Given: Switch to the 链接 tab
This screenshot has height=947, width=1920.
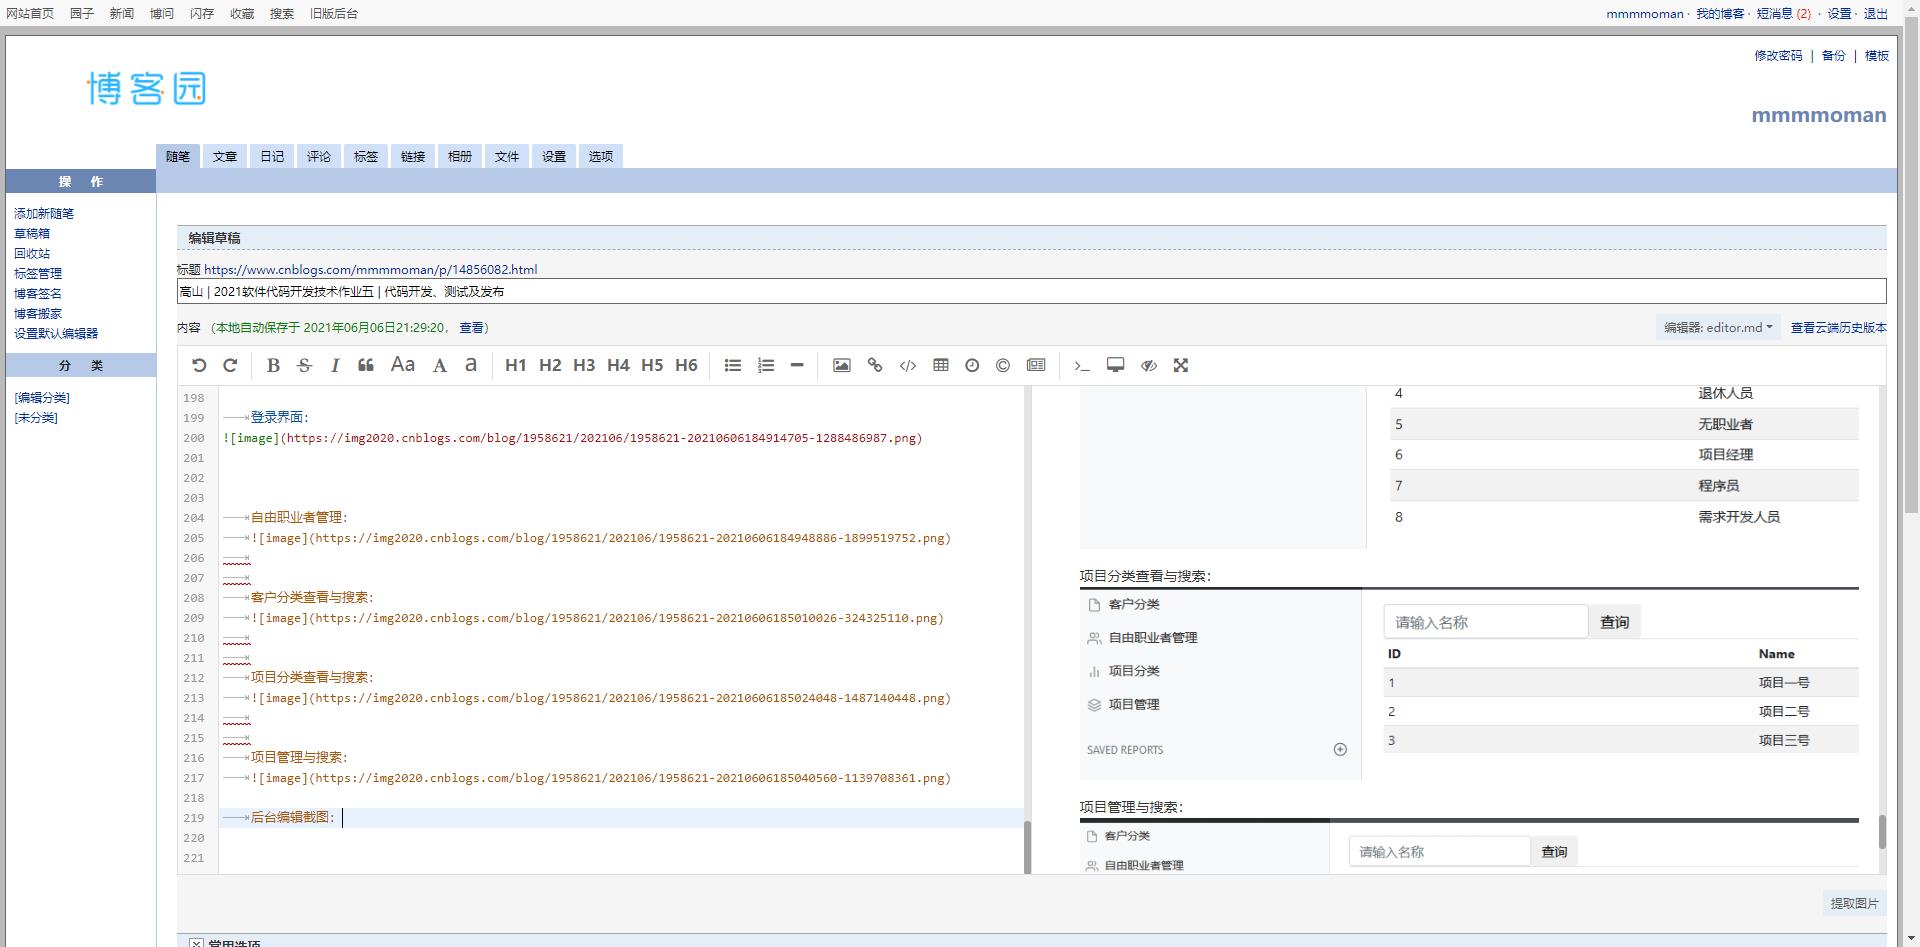Looking at the screenshot, I should tap(413, 156).
